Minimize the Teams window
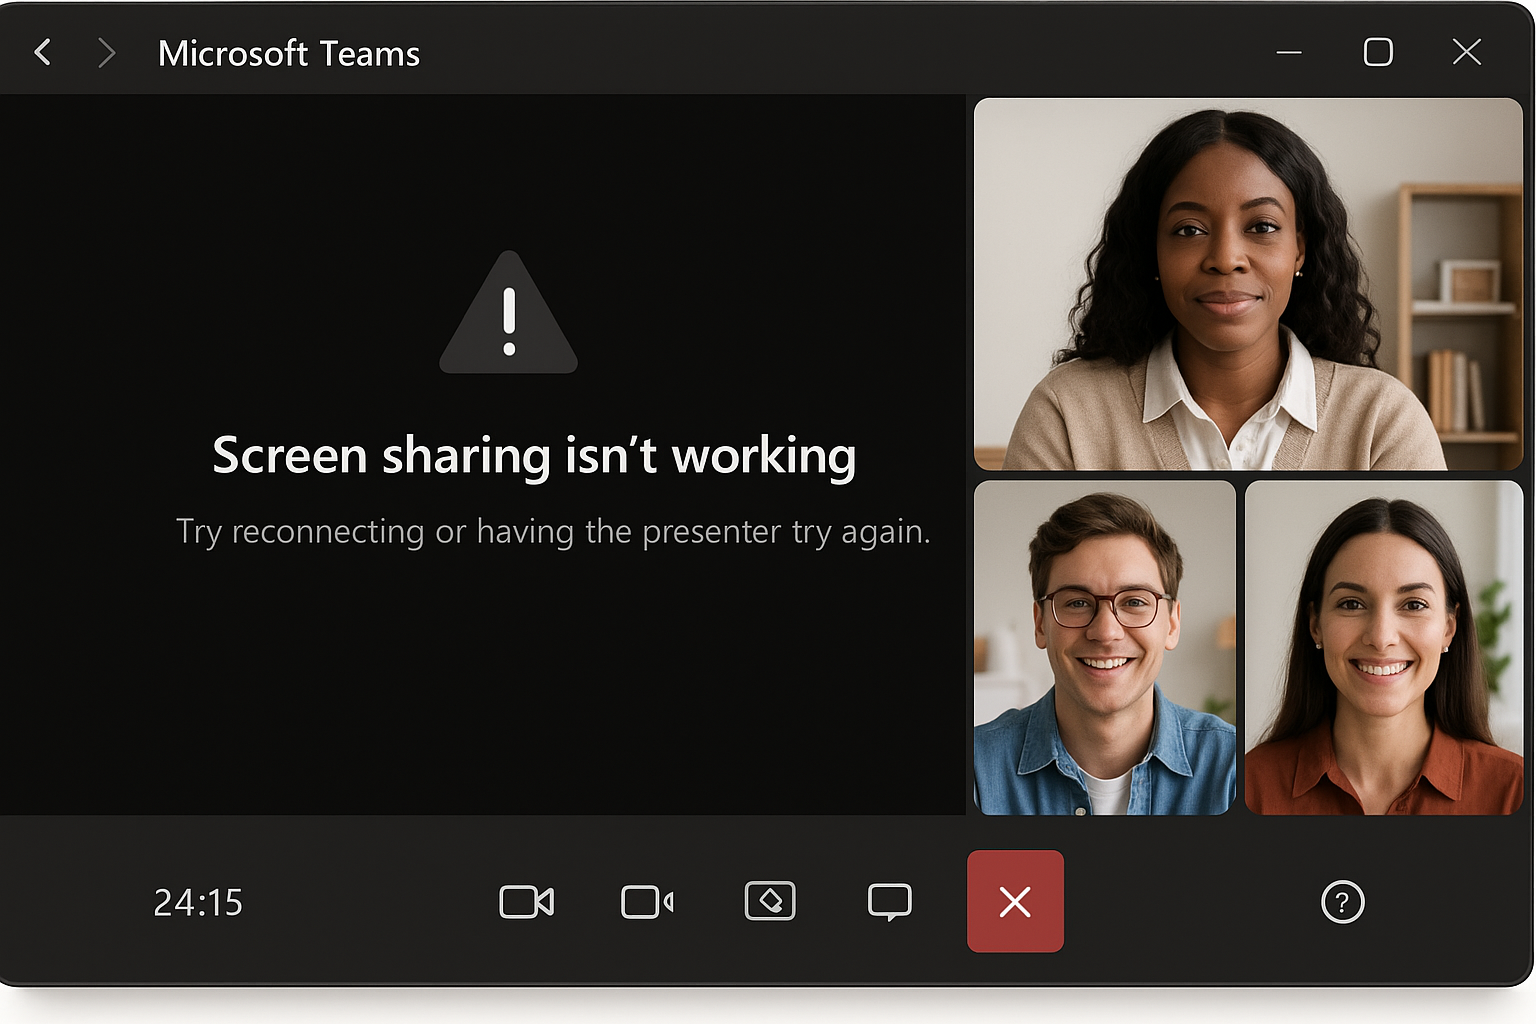Screen dimensions: 1536x1024 [1289, 52]
